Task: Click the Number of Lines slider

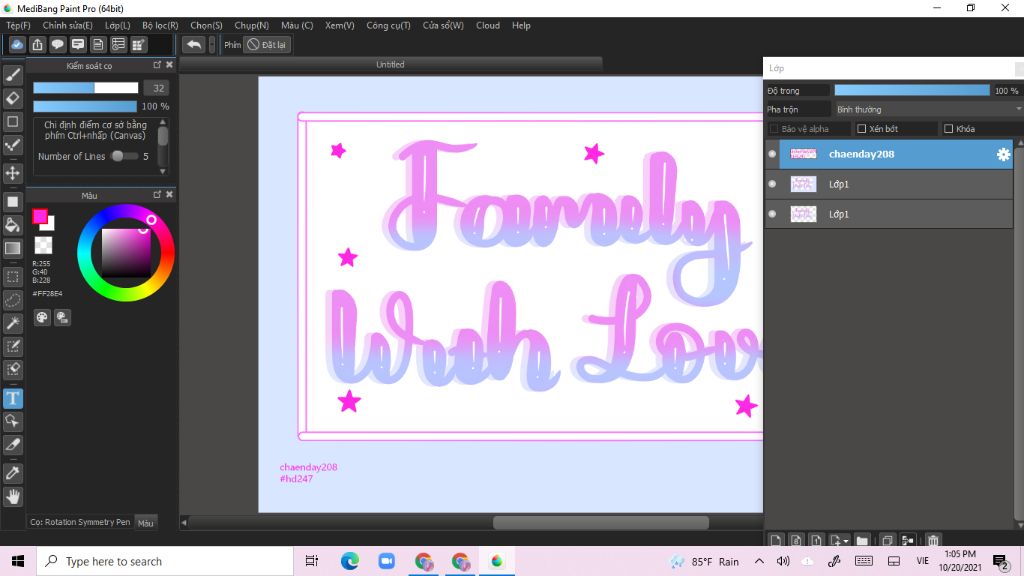Action: point(124,156)
